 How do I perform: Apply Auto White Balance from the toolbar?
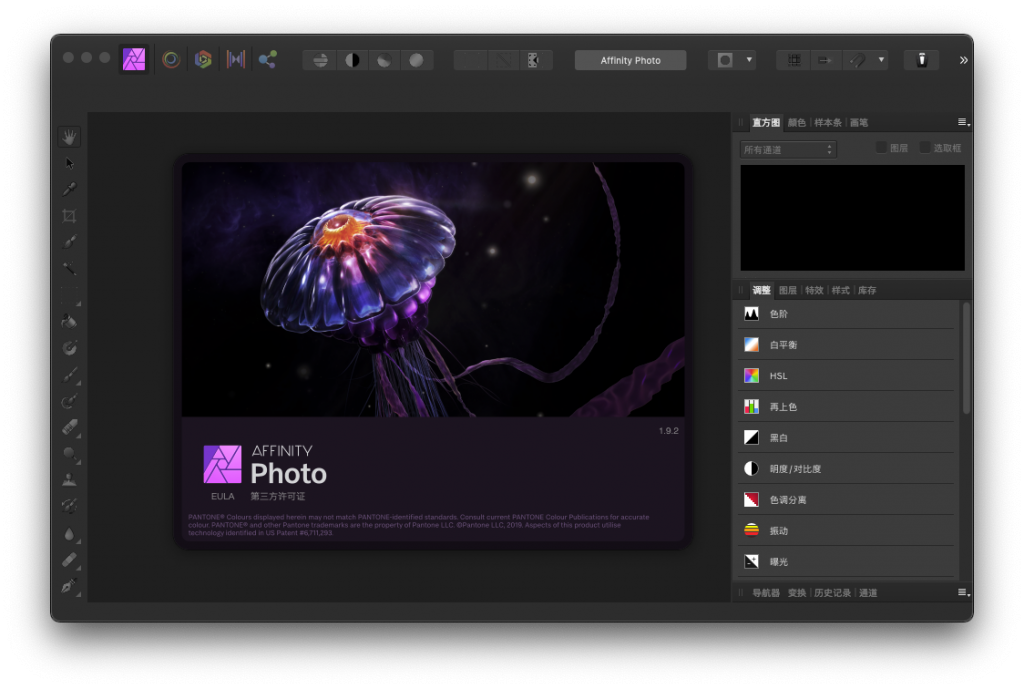(416, 60)
